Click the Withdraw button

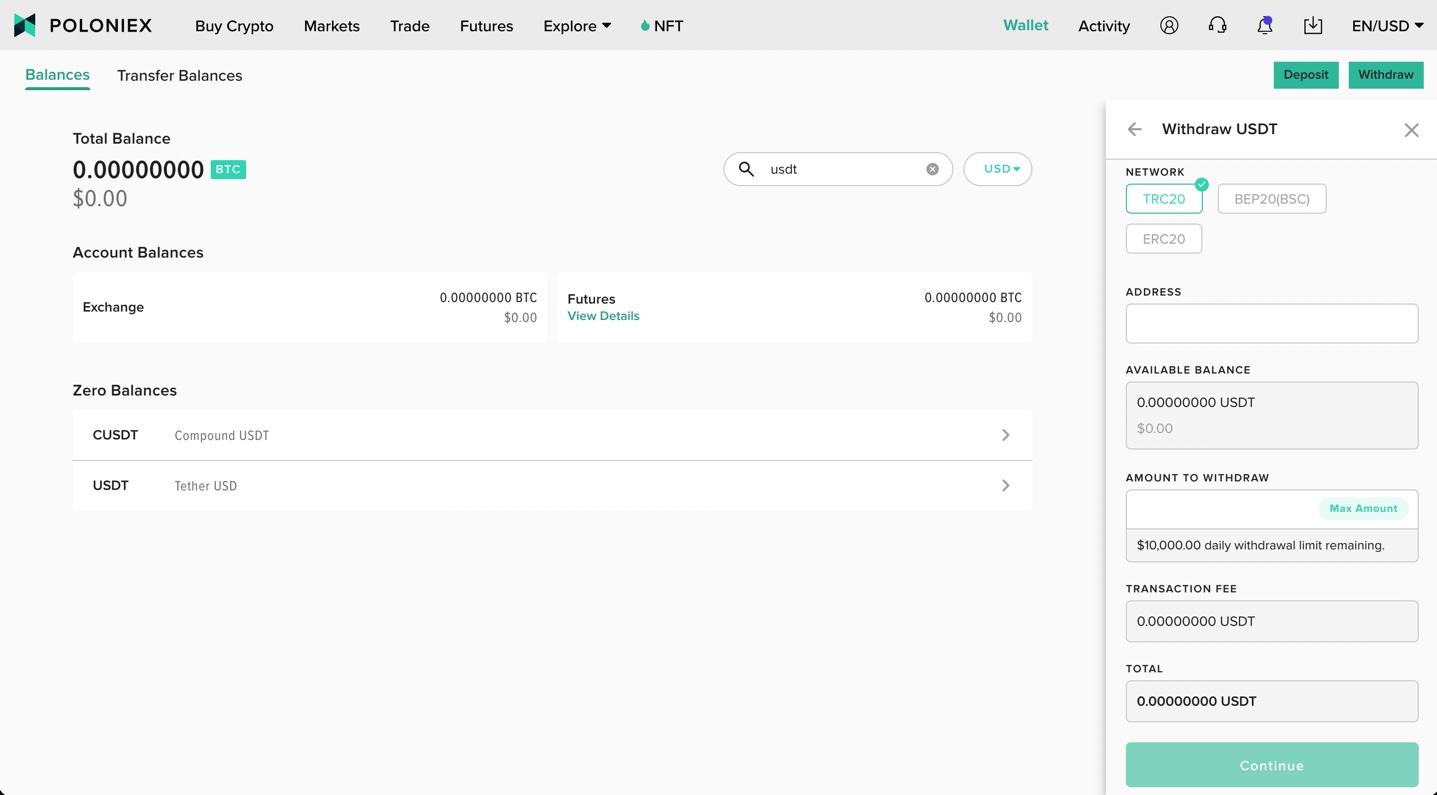(x=1386, y=75)
